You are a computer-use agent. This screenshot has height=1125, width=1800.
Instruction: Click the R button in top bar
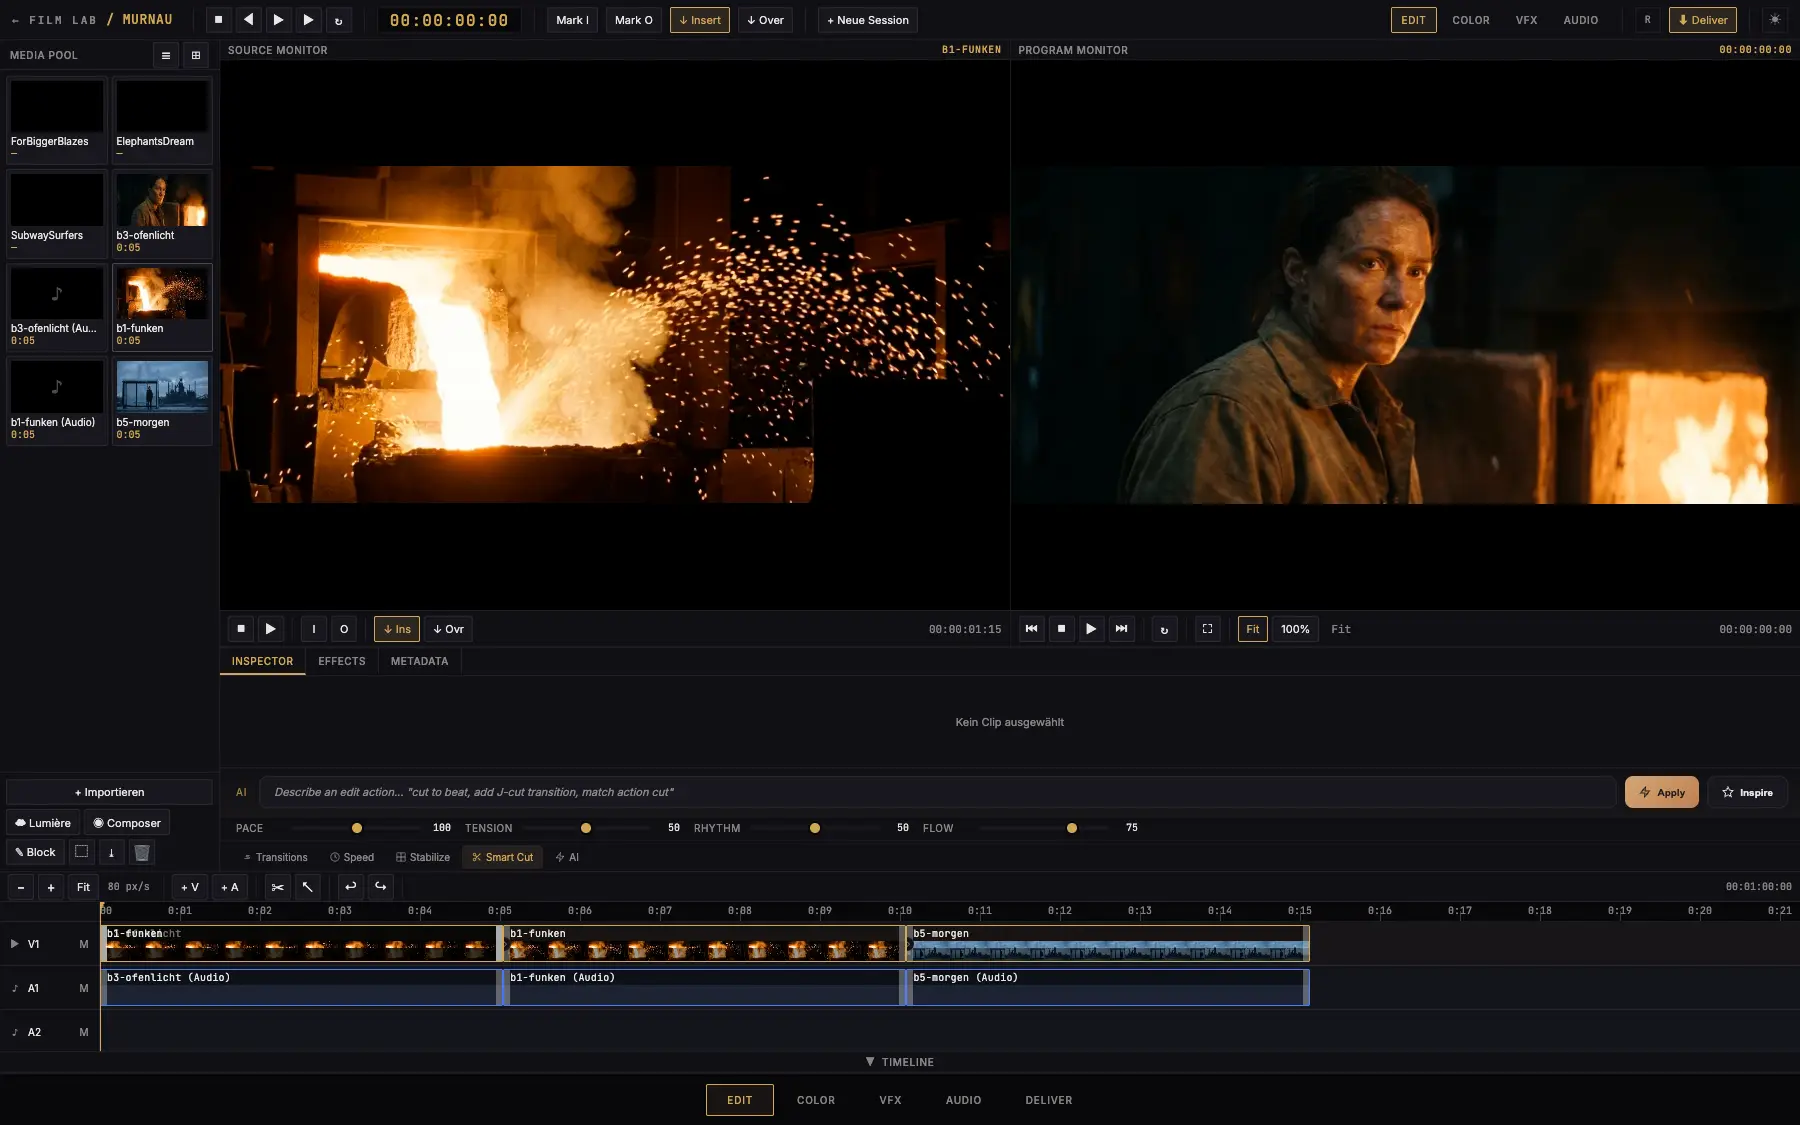pos(1648,20)
